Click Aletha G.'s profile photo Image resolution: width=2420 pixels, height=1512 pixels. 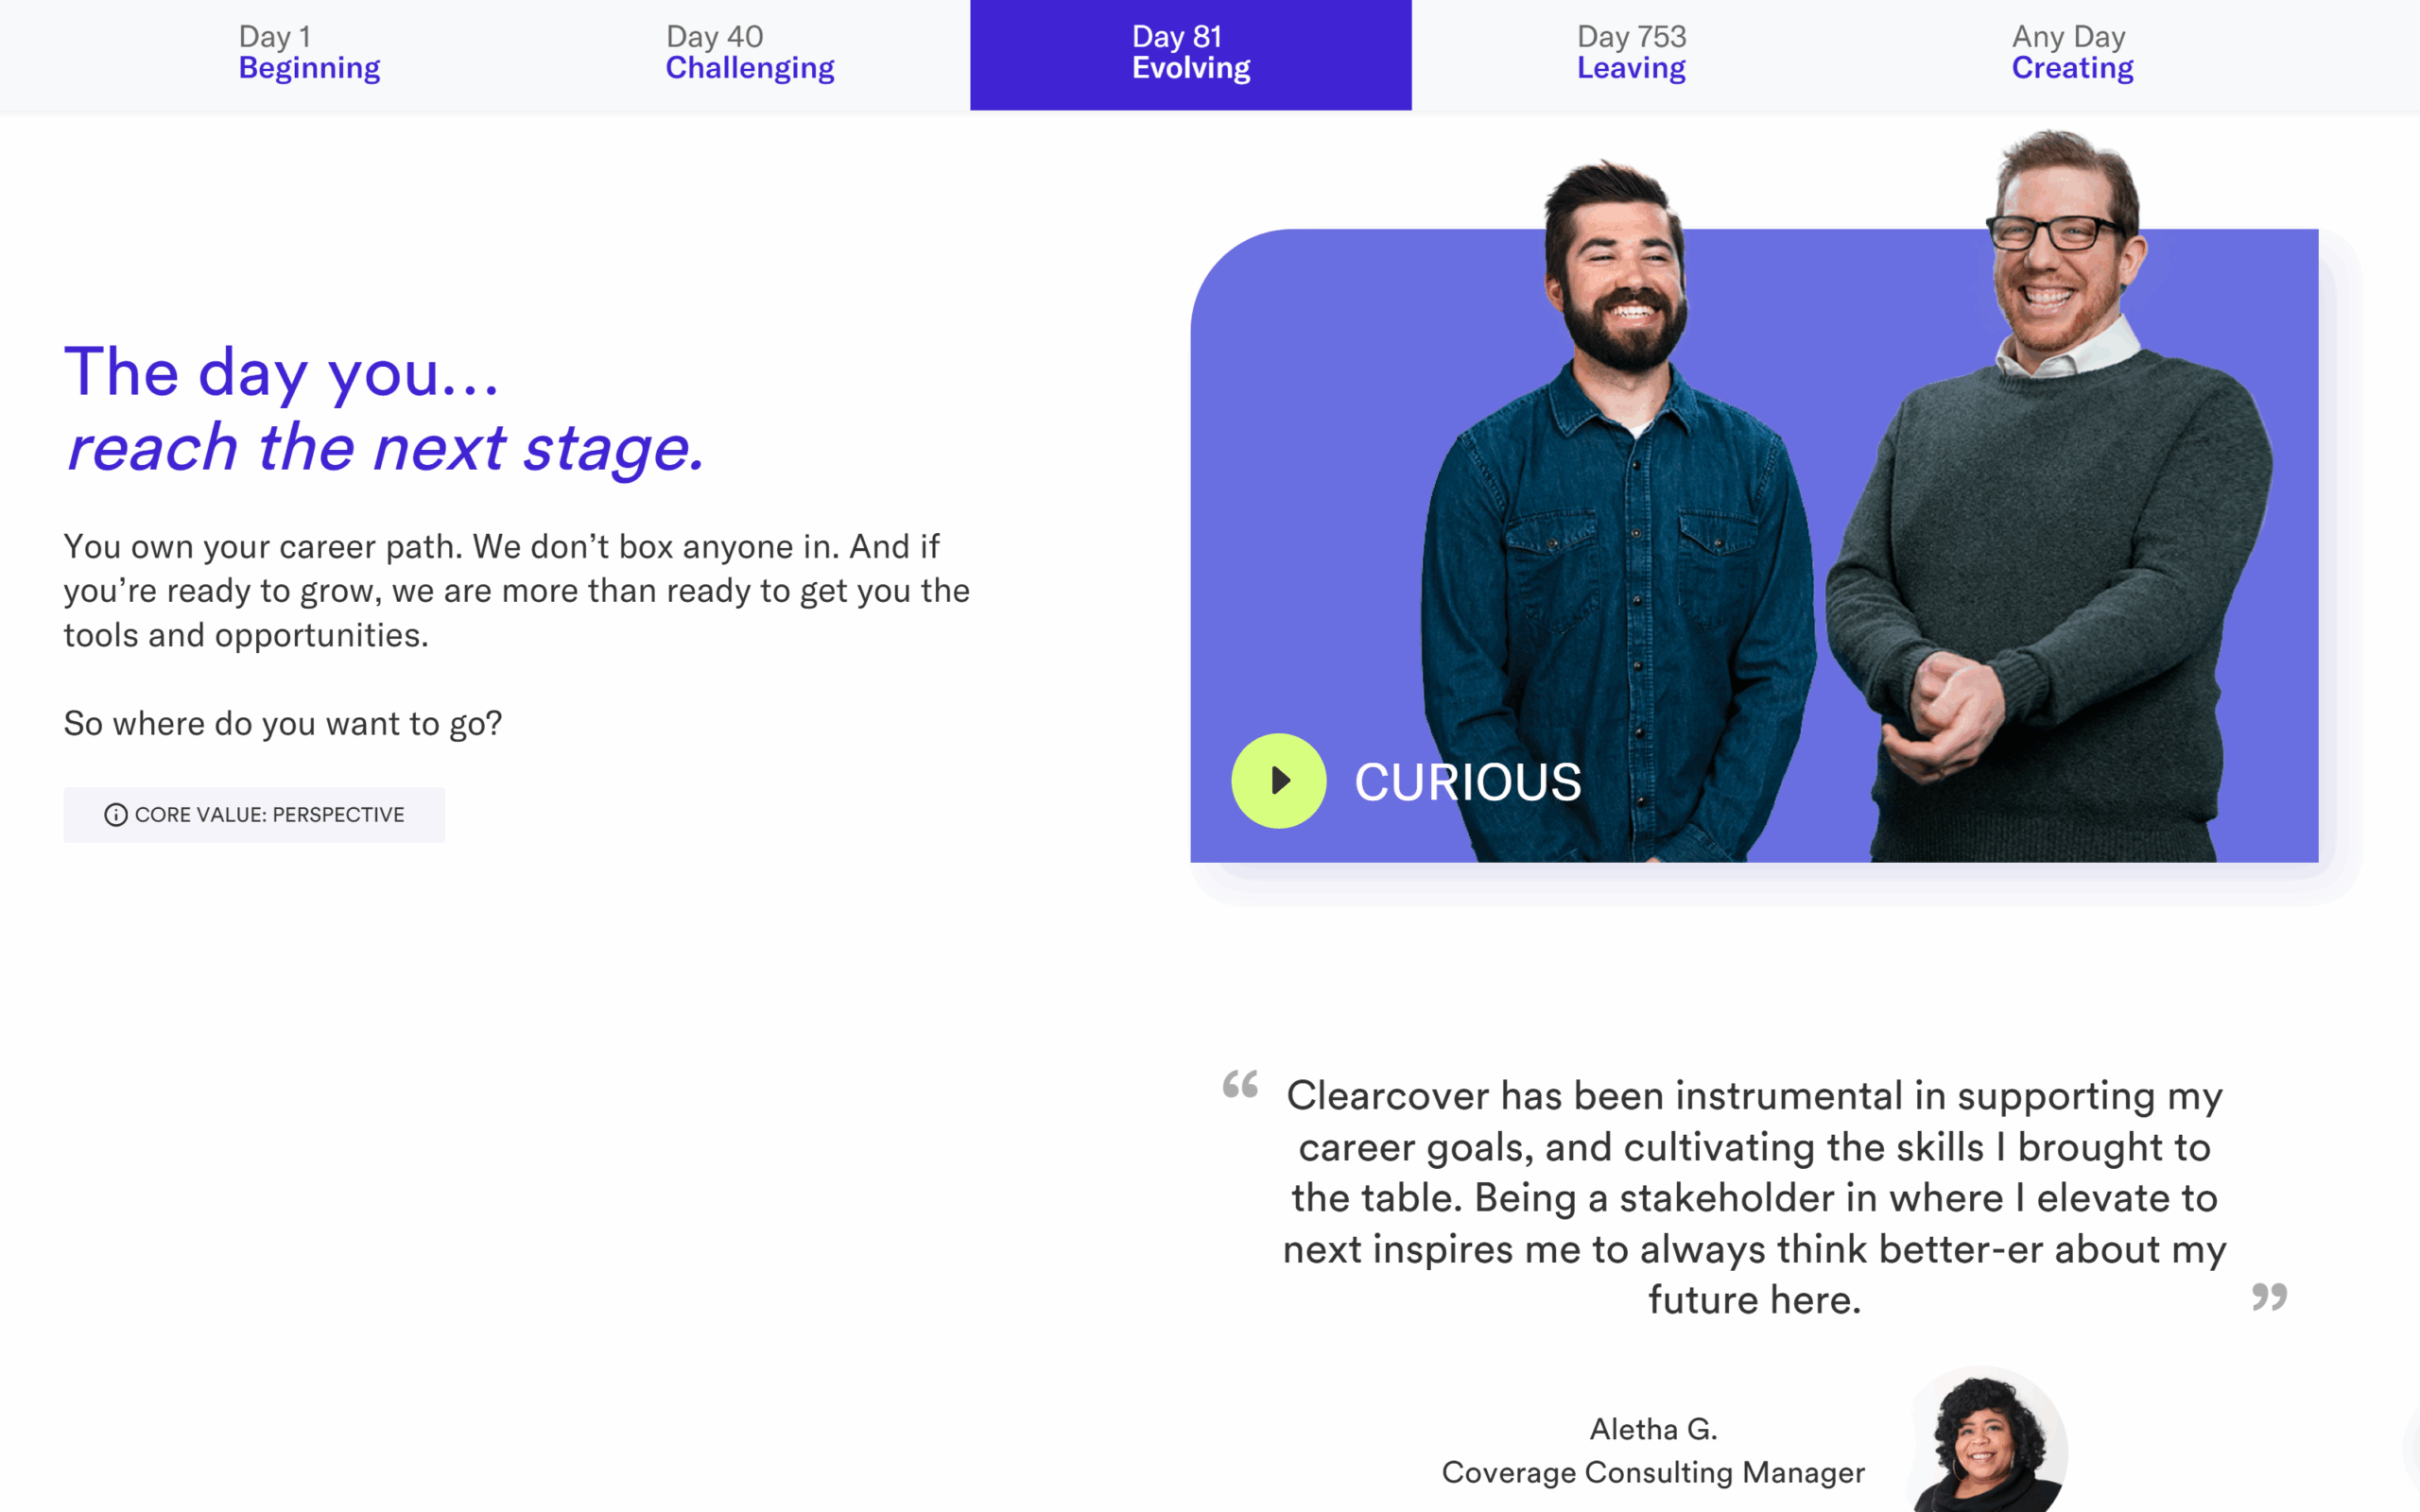click(x=1987, y=1441)
